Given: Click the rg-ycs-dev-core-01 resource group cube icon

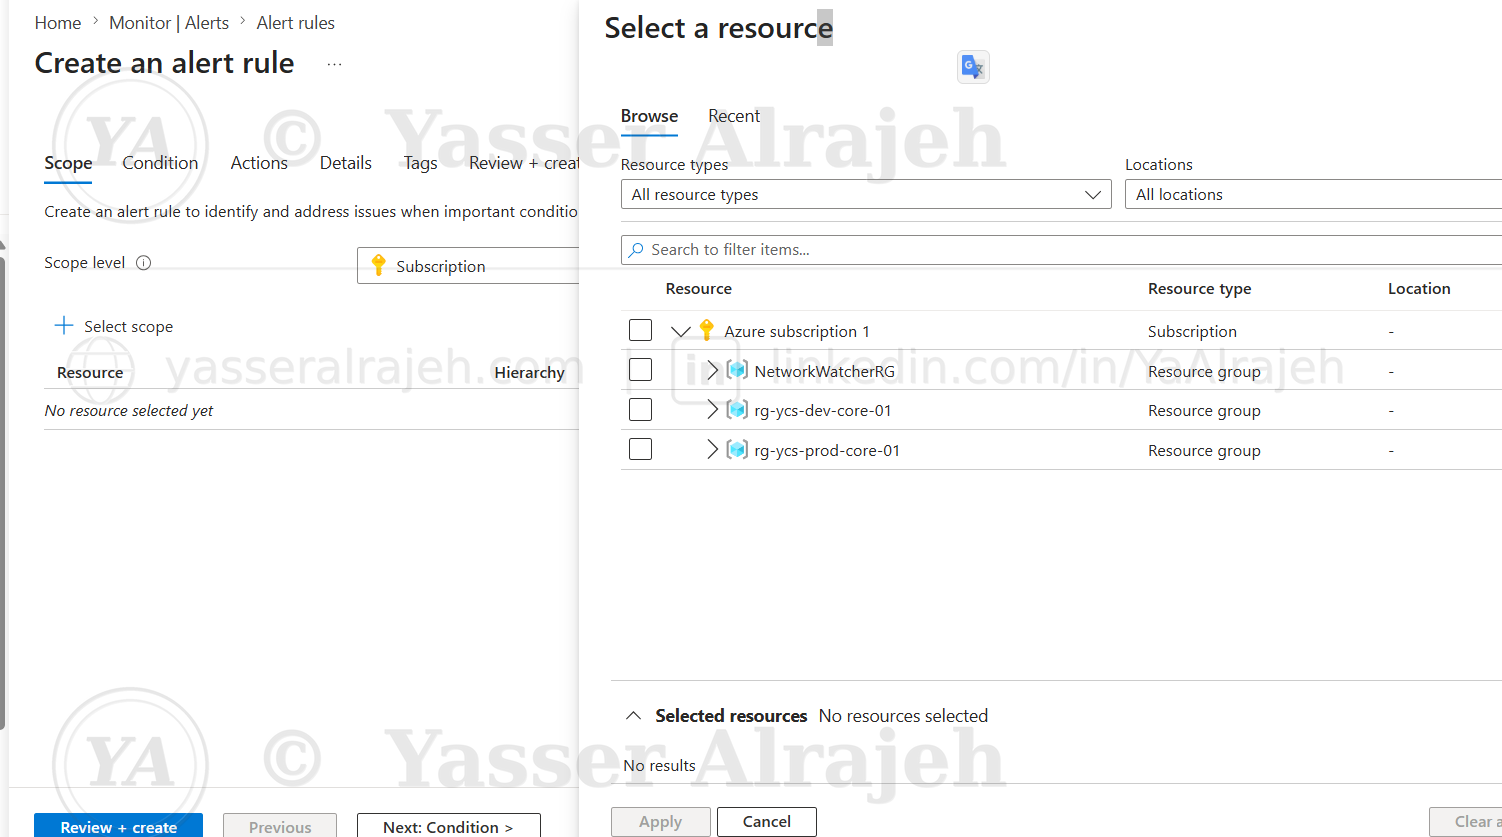Looking at the screenshot, I should point(737,410).
